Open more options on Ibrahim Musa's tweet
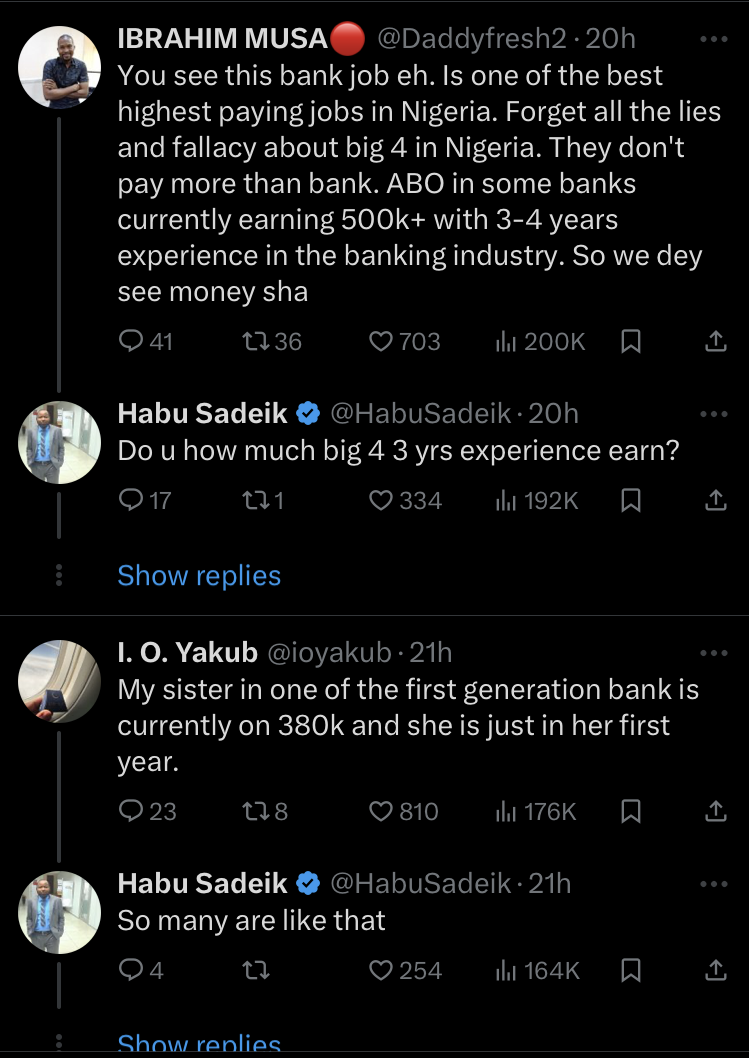This screenshot has width=749, height=1058. [714, 39]
